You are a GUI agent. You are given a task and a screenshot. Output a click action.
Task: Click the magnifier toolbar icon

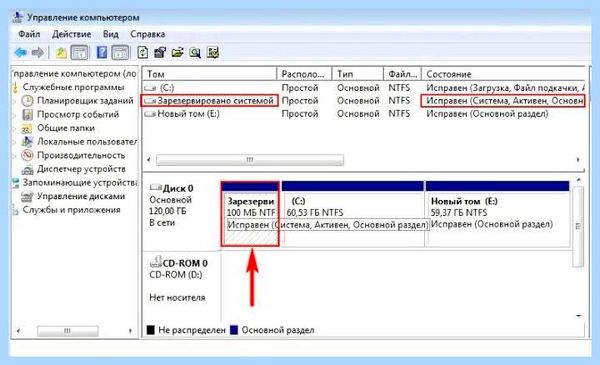195,52
